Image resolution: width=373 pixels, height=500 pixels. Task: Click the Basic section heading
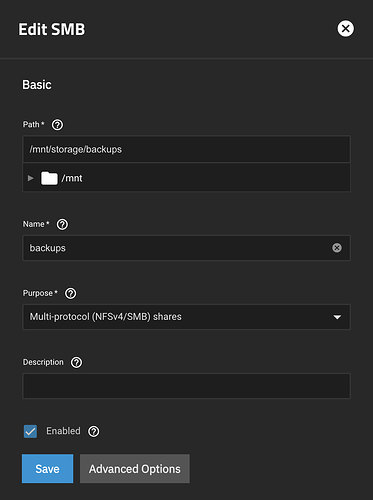coord(37,85)
